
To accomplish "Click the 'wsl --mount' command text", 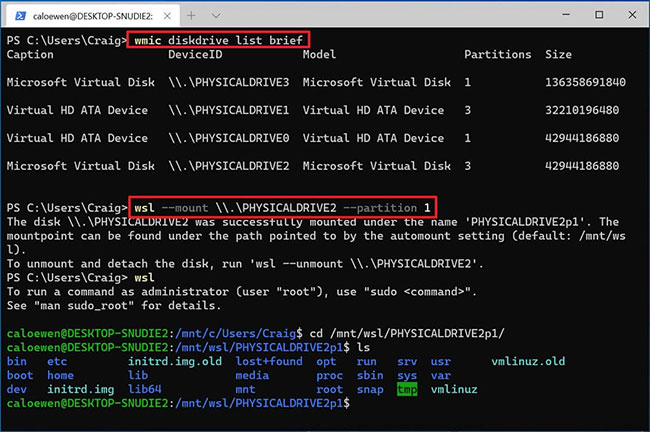I will (x=171, y=207).
